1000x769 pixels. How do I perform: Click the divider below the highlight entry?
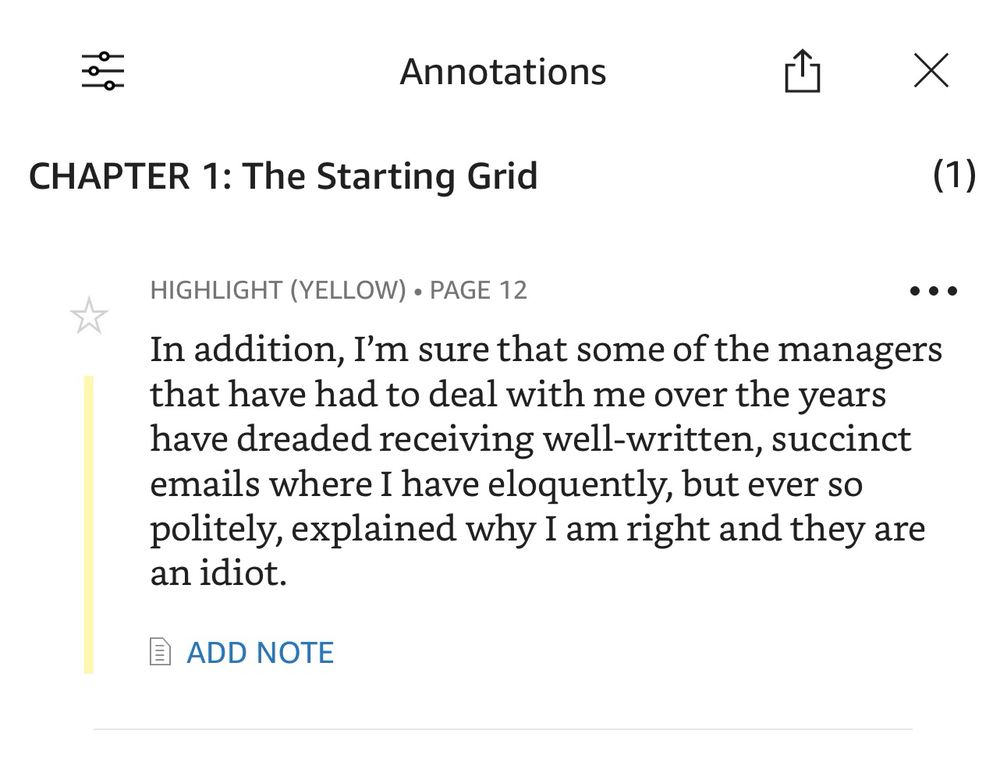[503, 729]
